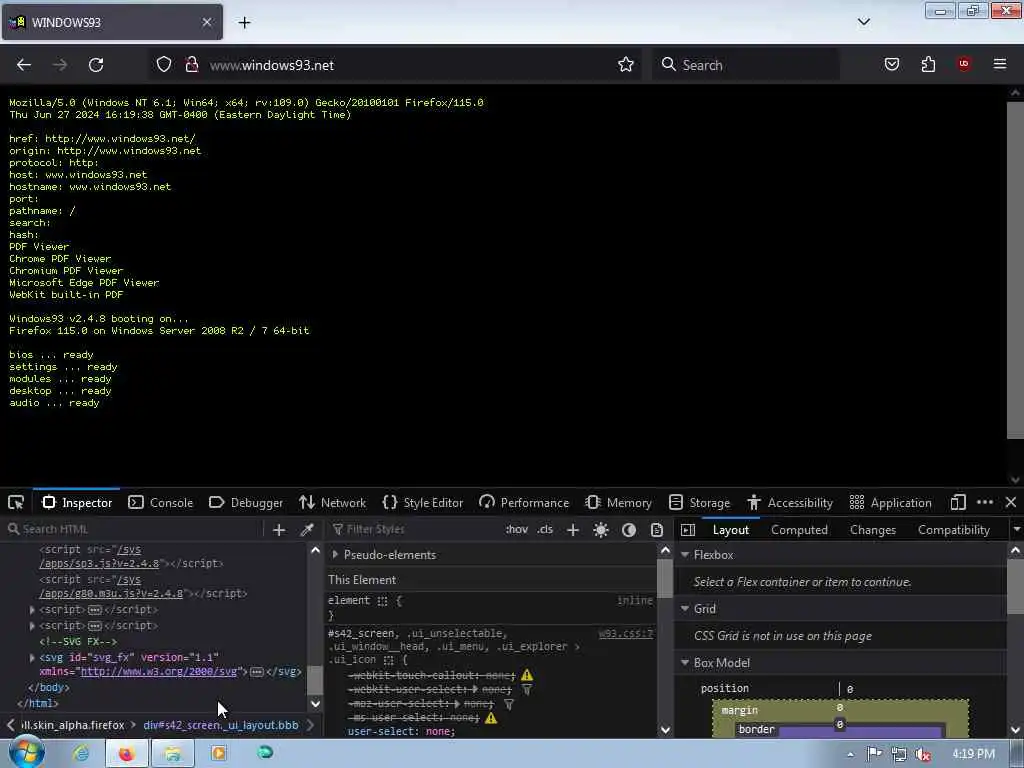
Task: Open the Application tab
Action: click(890, 502)
